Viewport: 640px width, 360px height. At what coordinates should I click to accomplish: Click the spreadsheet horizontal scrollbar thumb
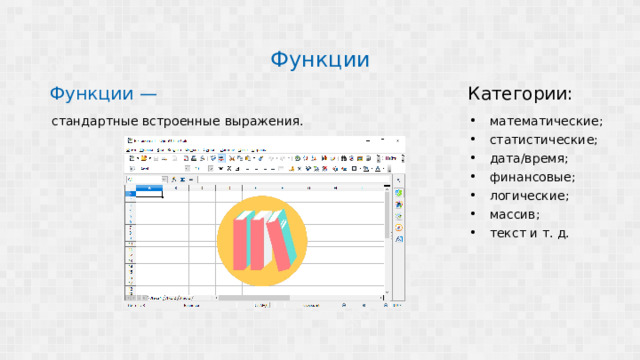[254, 298]
